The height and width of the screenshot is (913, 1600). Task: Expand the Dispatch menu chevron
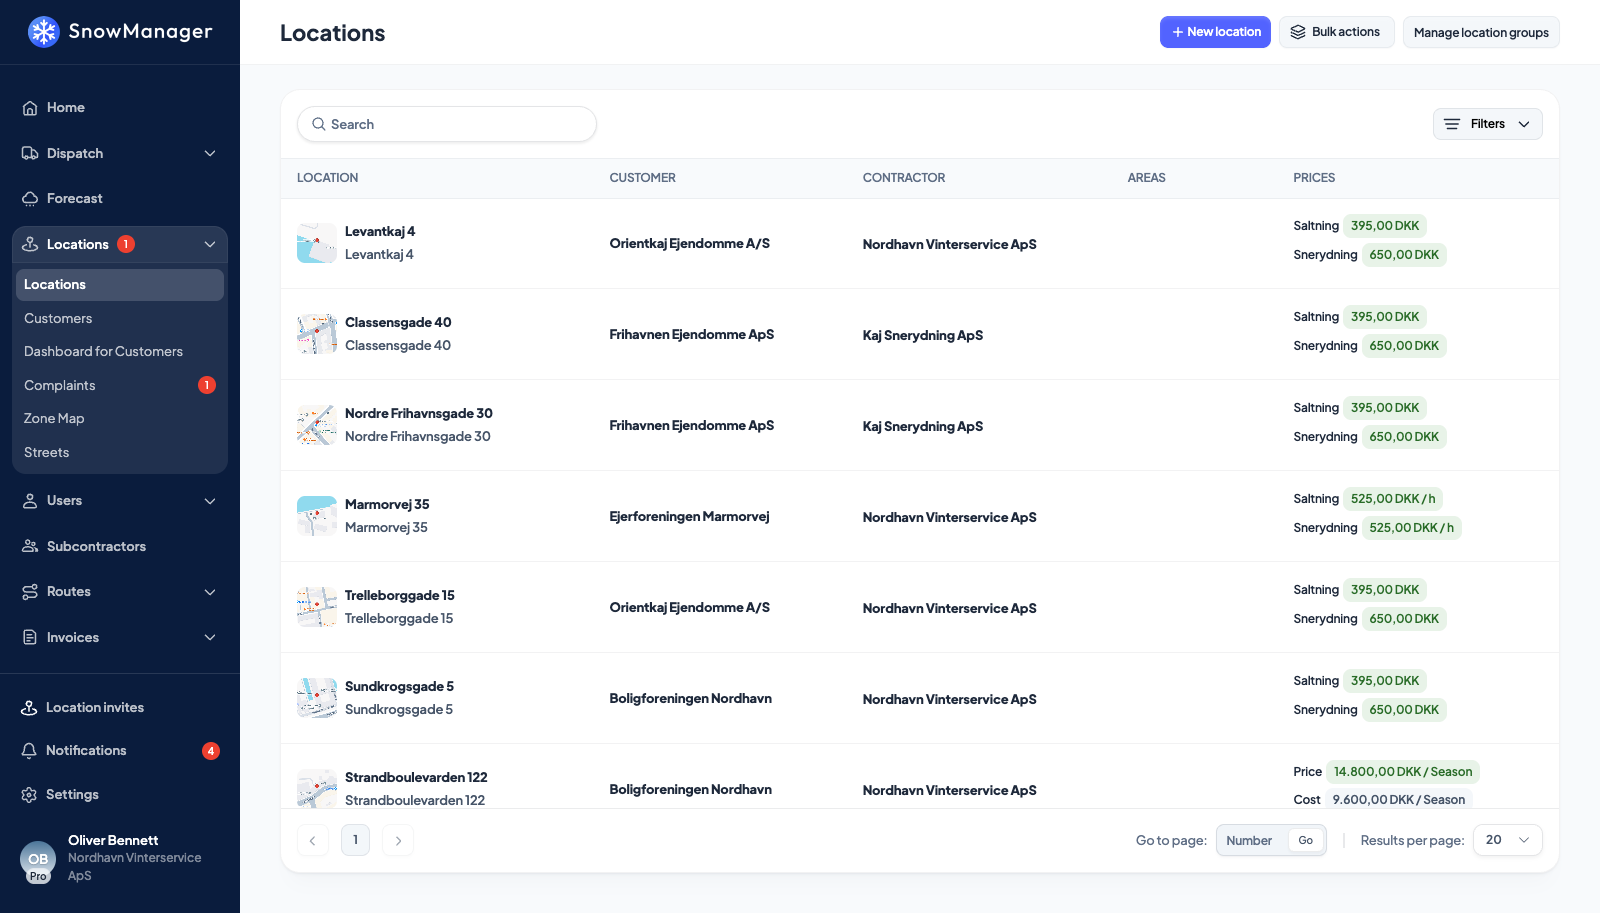pyautogui.click(x=210, y=153)
